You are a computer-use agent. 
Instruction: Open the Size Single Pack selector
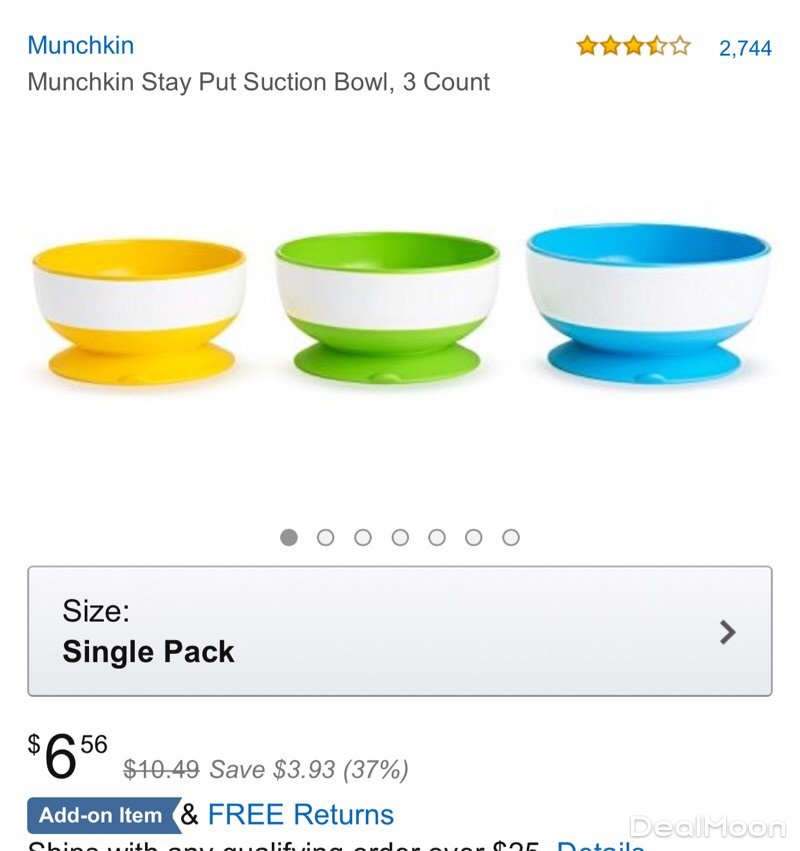click(399, 631)
